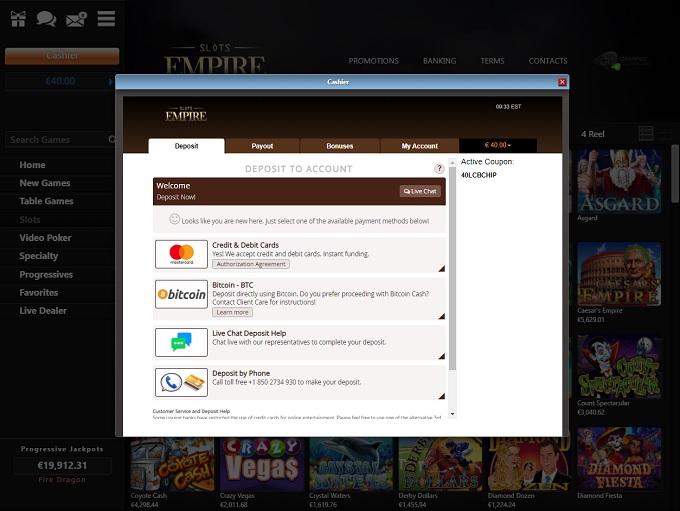Open the Diamond Dozen game thumbnail

tap(530, 464)
